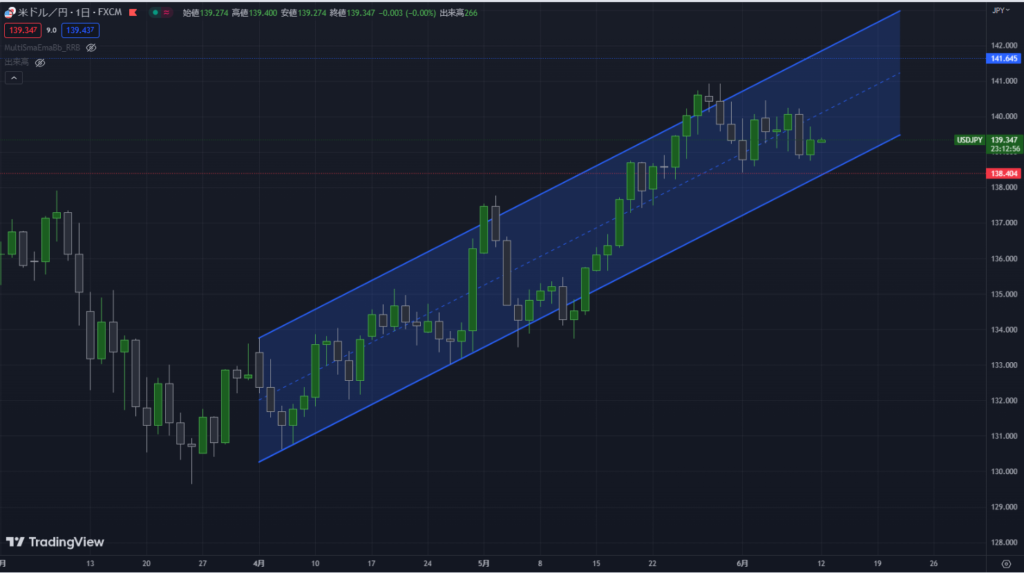Select the 出来高 indicator label
The image size is (1024, 573).
click(x=16, y=62)
